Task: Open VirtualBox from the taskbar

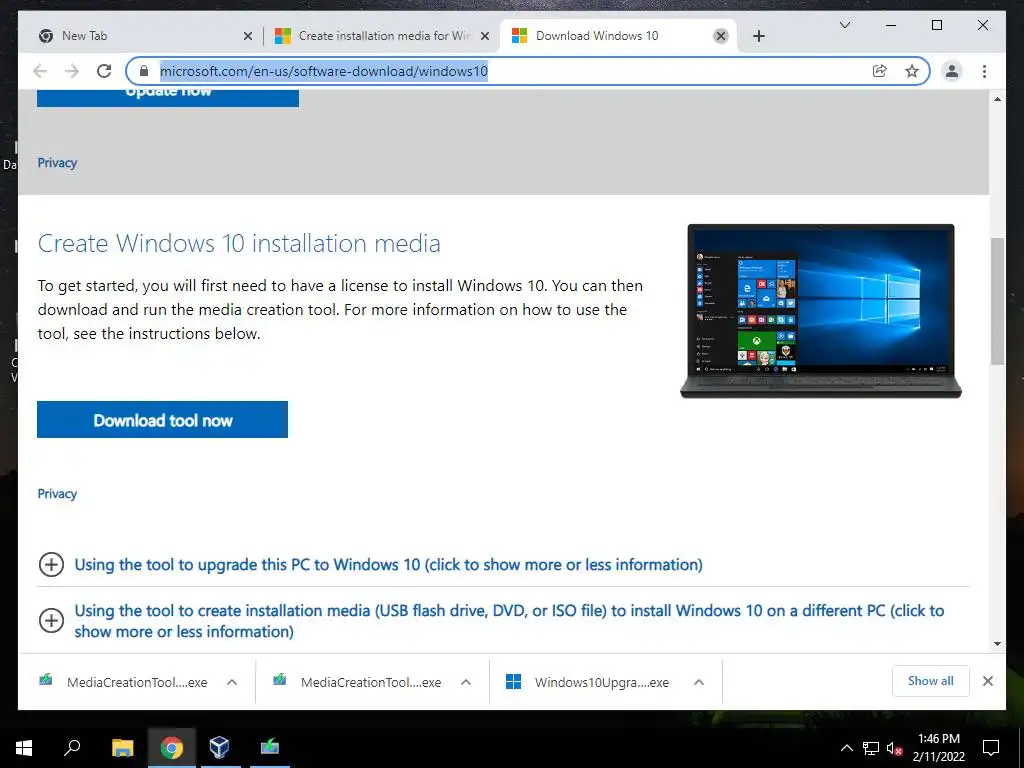Action: (x=219, y=748)
